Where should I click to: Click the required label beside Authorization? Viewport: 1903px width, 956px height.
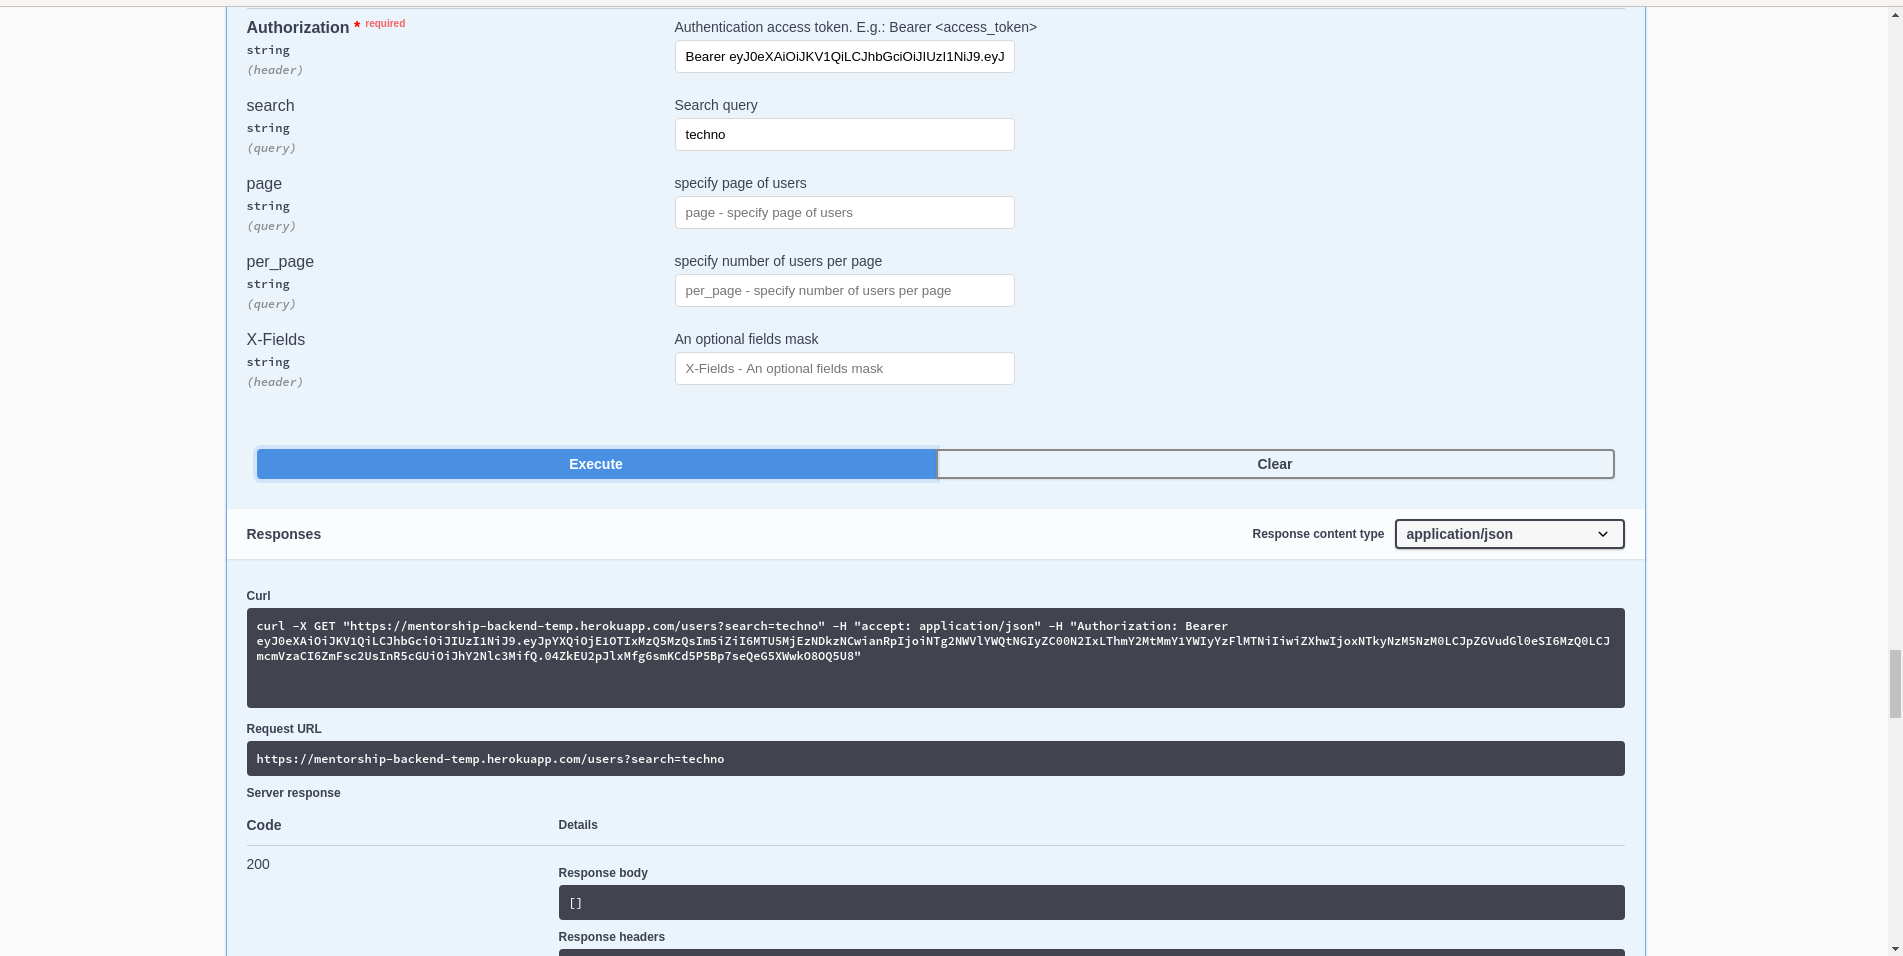click(384, 23)
